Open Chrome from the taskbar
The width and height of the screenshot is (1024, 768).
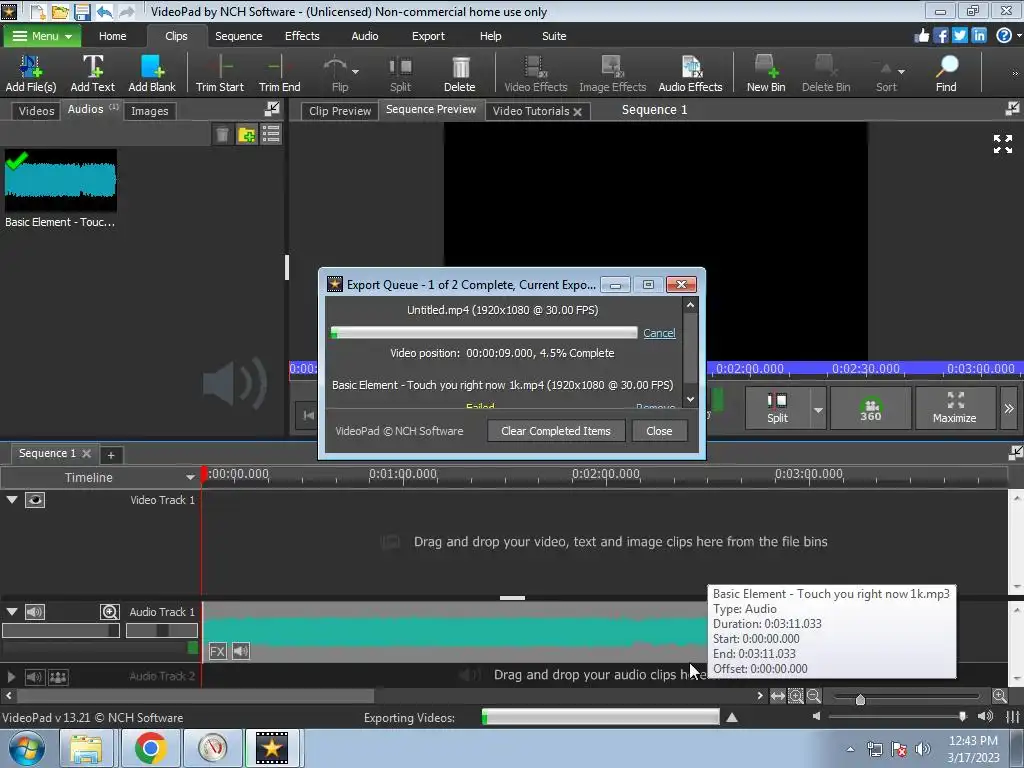pos(150,748)
